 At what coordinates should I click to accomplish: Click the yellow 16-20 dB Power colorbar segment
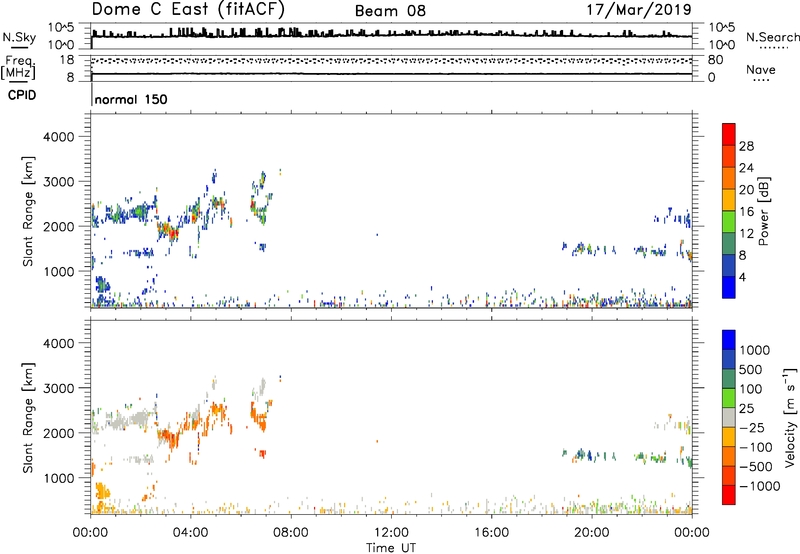[x=729, y=199]
